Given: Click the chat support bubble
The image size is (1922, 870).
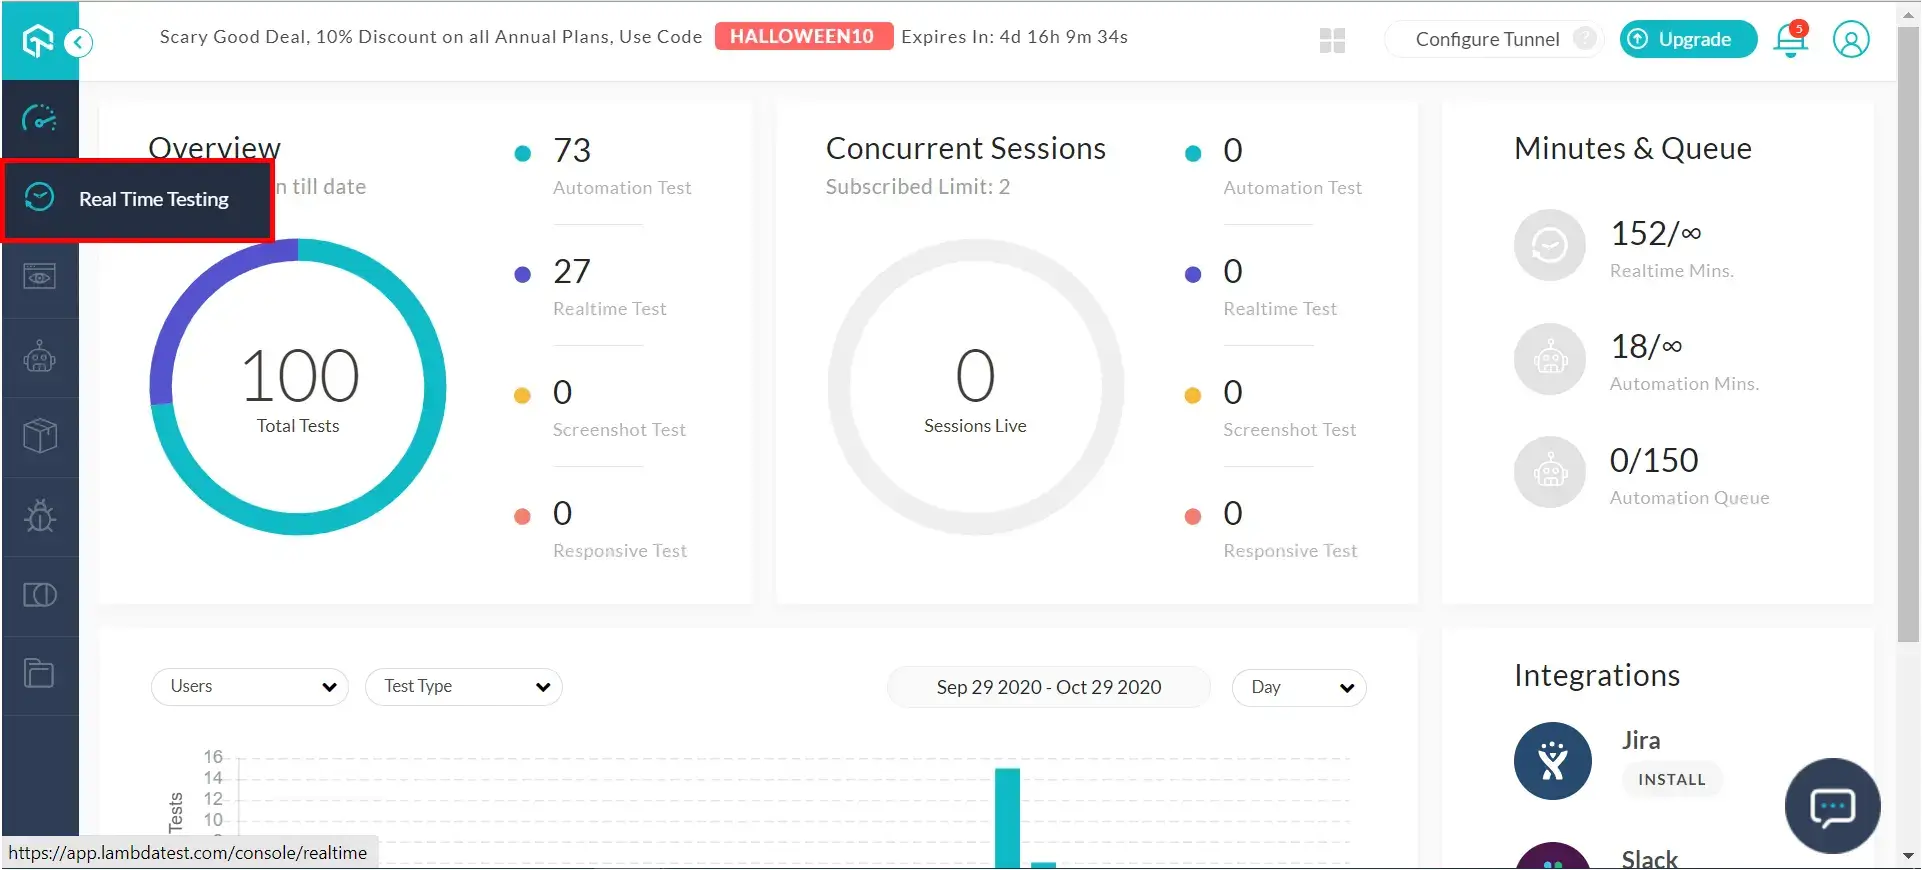Looking at the screenshot, I should point(1832,806).
